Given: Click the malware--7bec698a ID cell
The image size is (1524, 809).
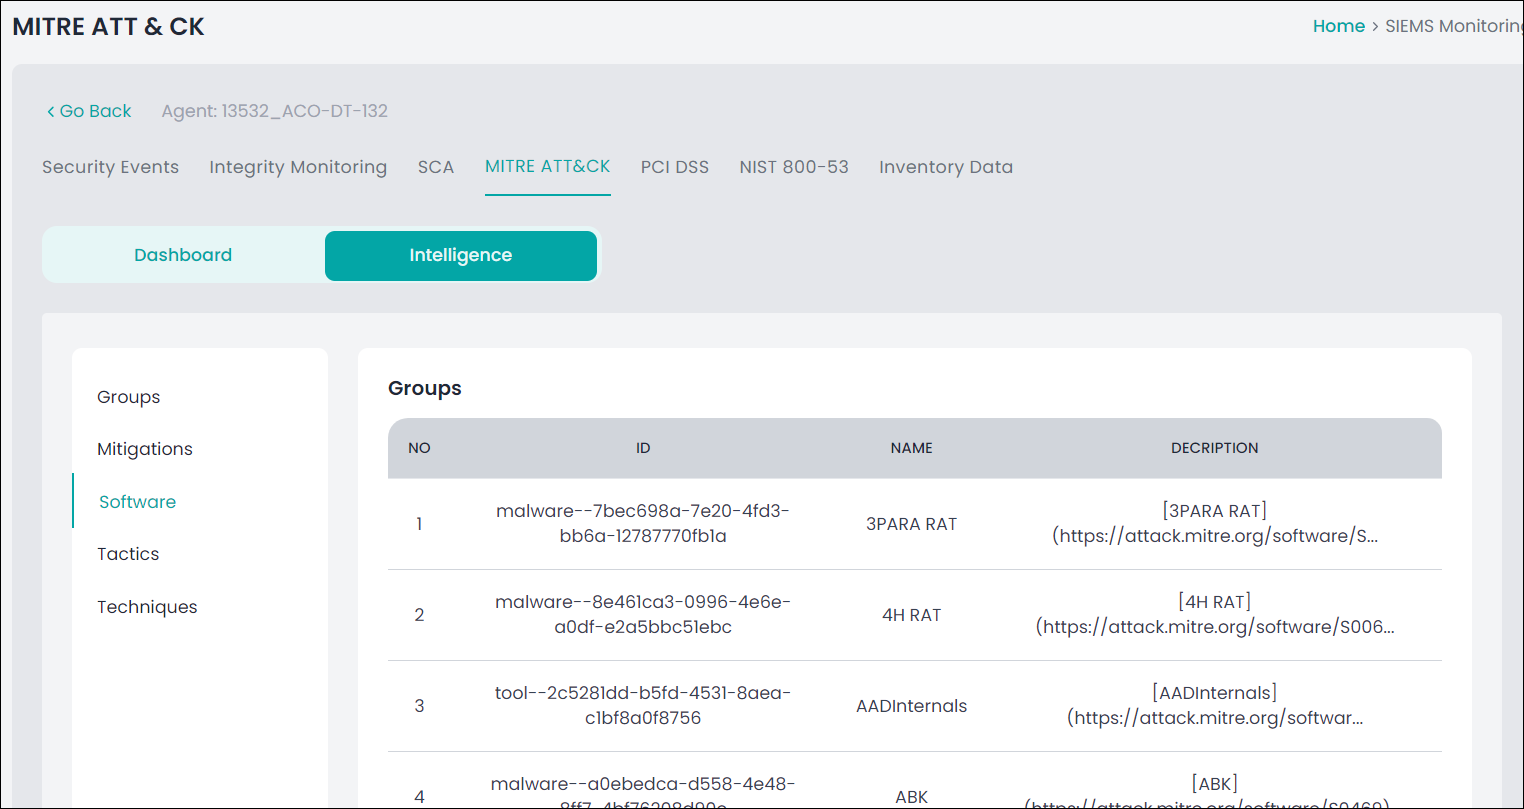Looking at the screenshot, I should click(x=643, y=524).
